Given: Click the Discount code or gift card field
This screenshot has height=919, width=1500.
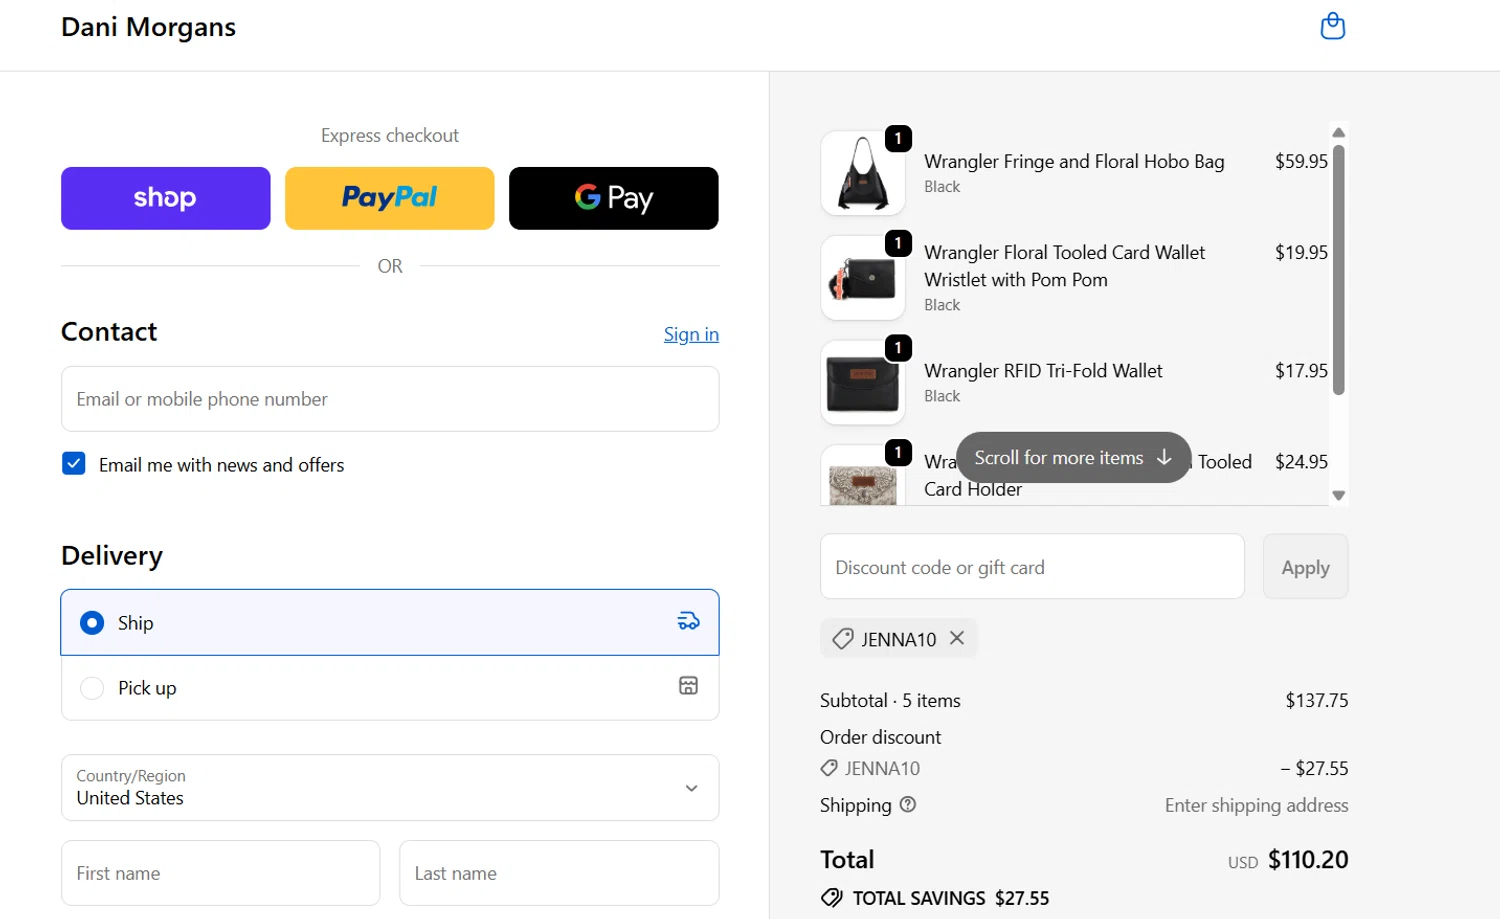Looking at the screenshot, I should 1032,567.
